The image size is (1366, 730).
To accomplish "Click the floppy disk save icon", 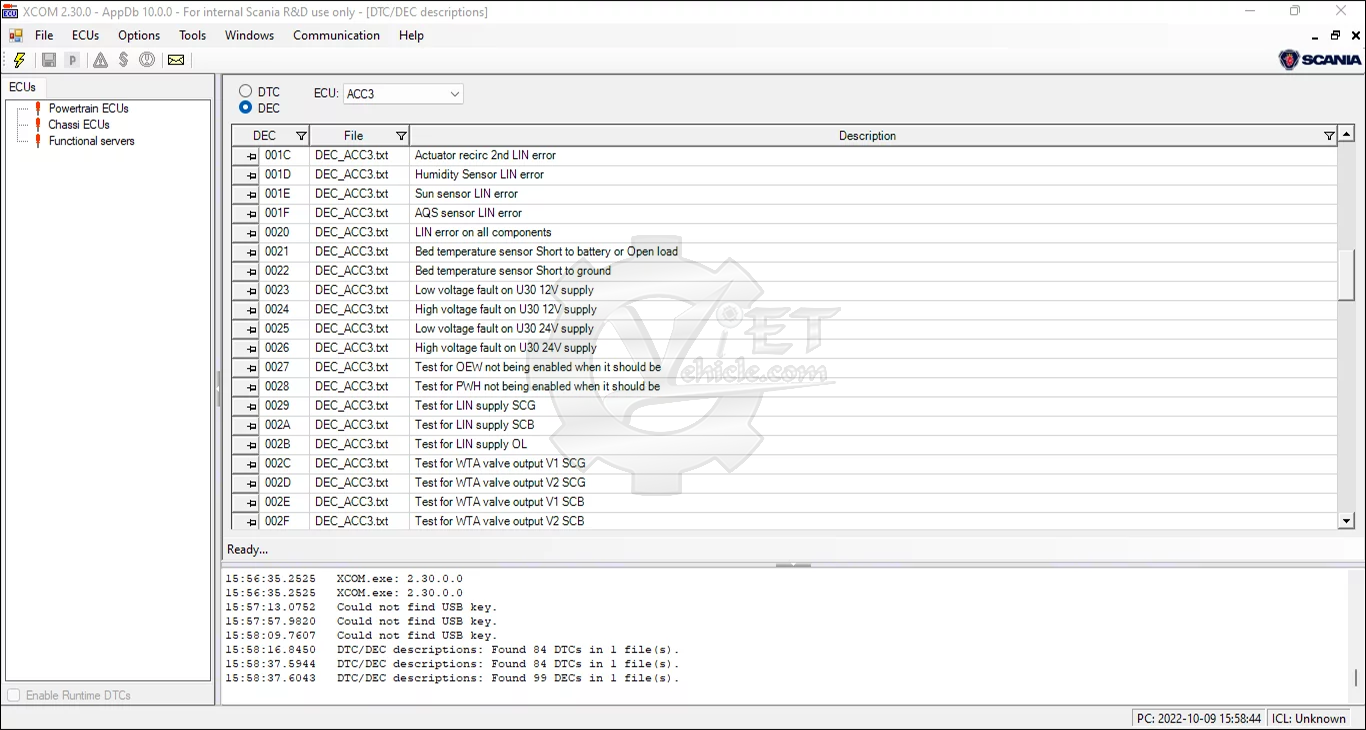I will 48,60.
